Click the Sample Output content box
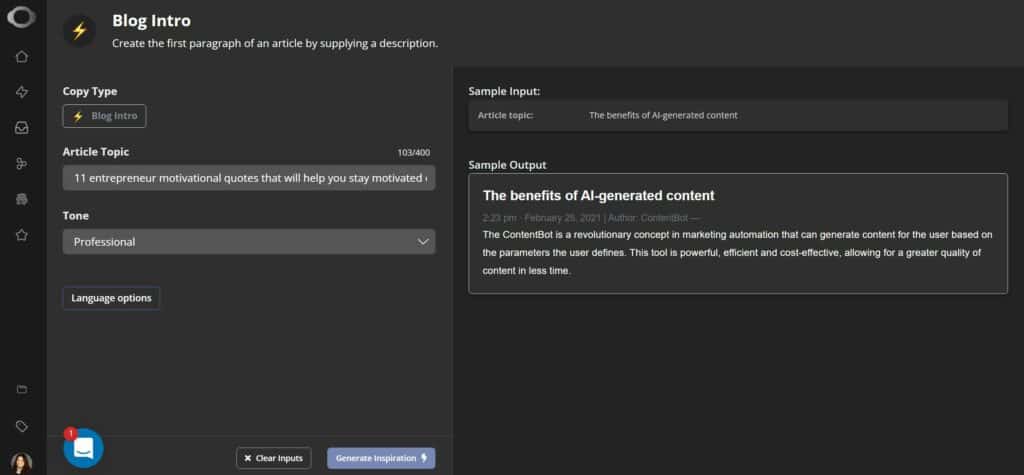1024x475 pixels. tap(738, 233)
